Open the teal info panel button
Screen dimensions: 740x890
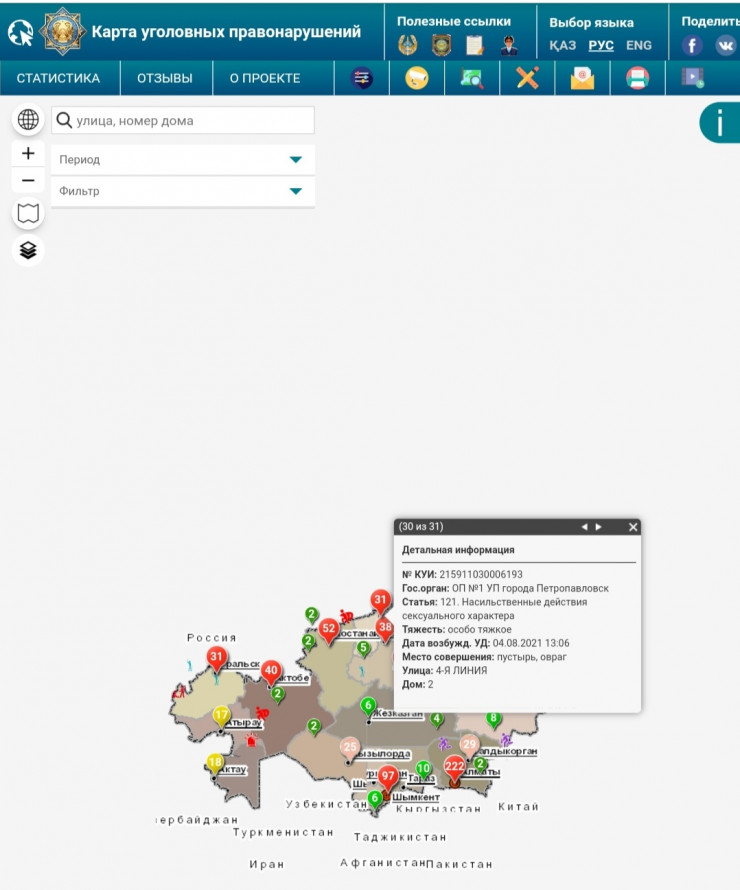point(719,122)
